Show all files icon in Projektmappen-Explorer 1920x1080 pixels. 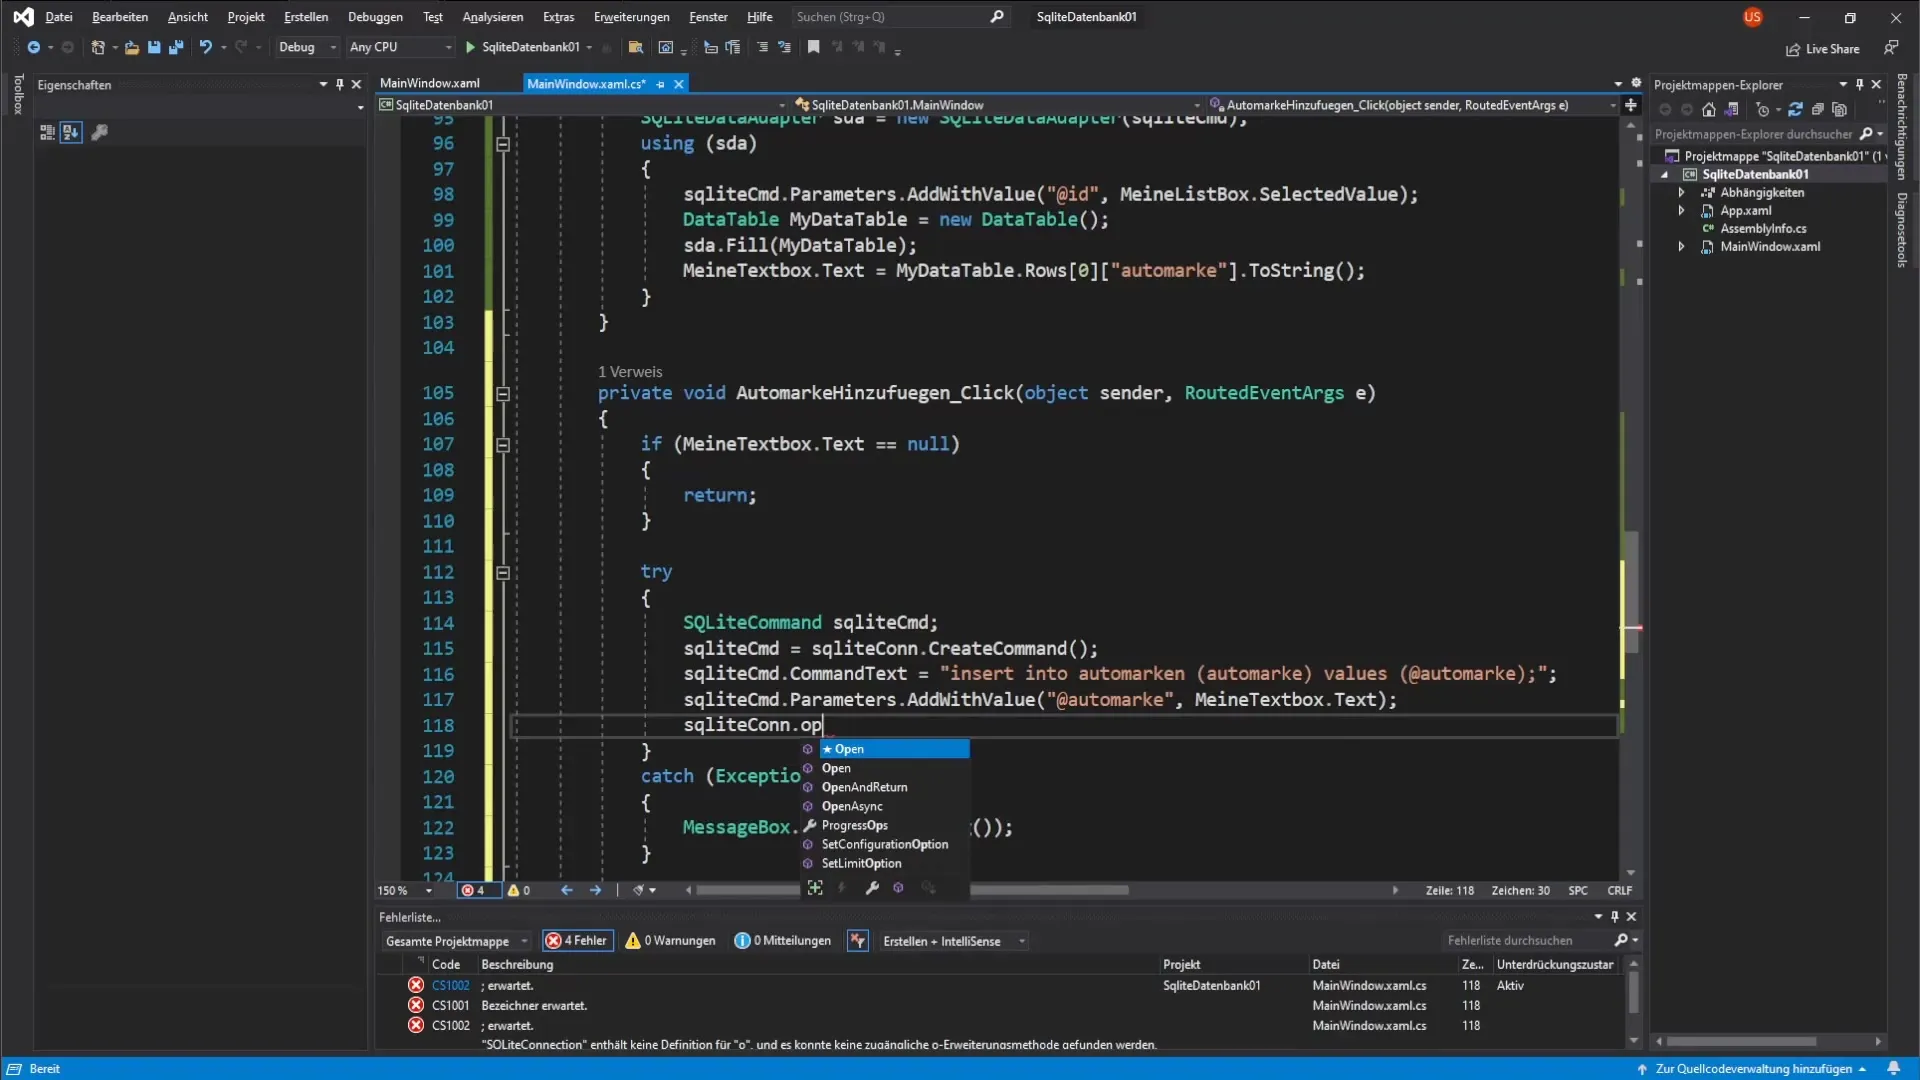(x=1840, y=110)
